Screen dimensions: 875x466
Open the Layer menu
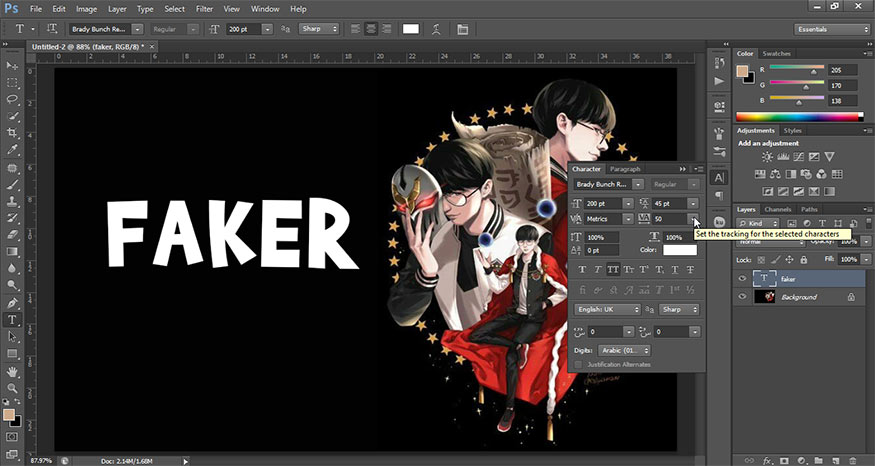point(117,9)
